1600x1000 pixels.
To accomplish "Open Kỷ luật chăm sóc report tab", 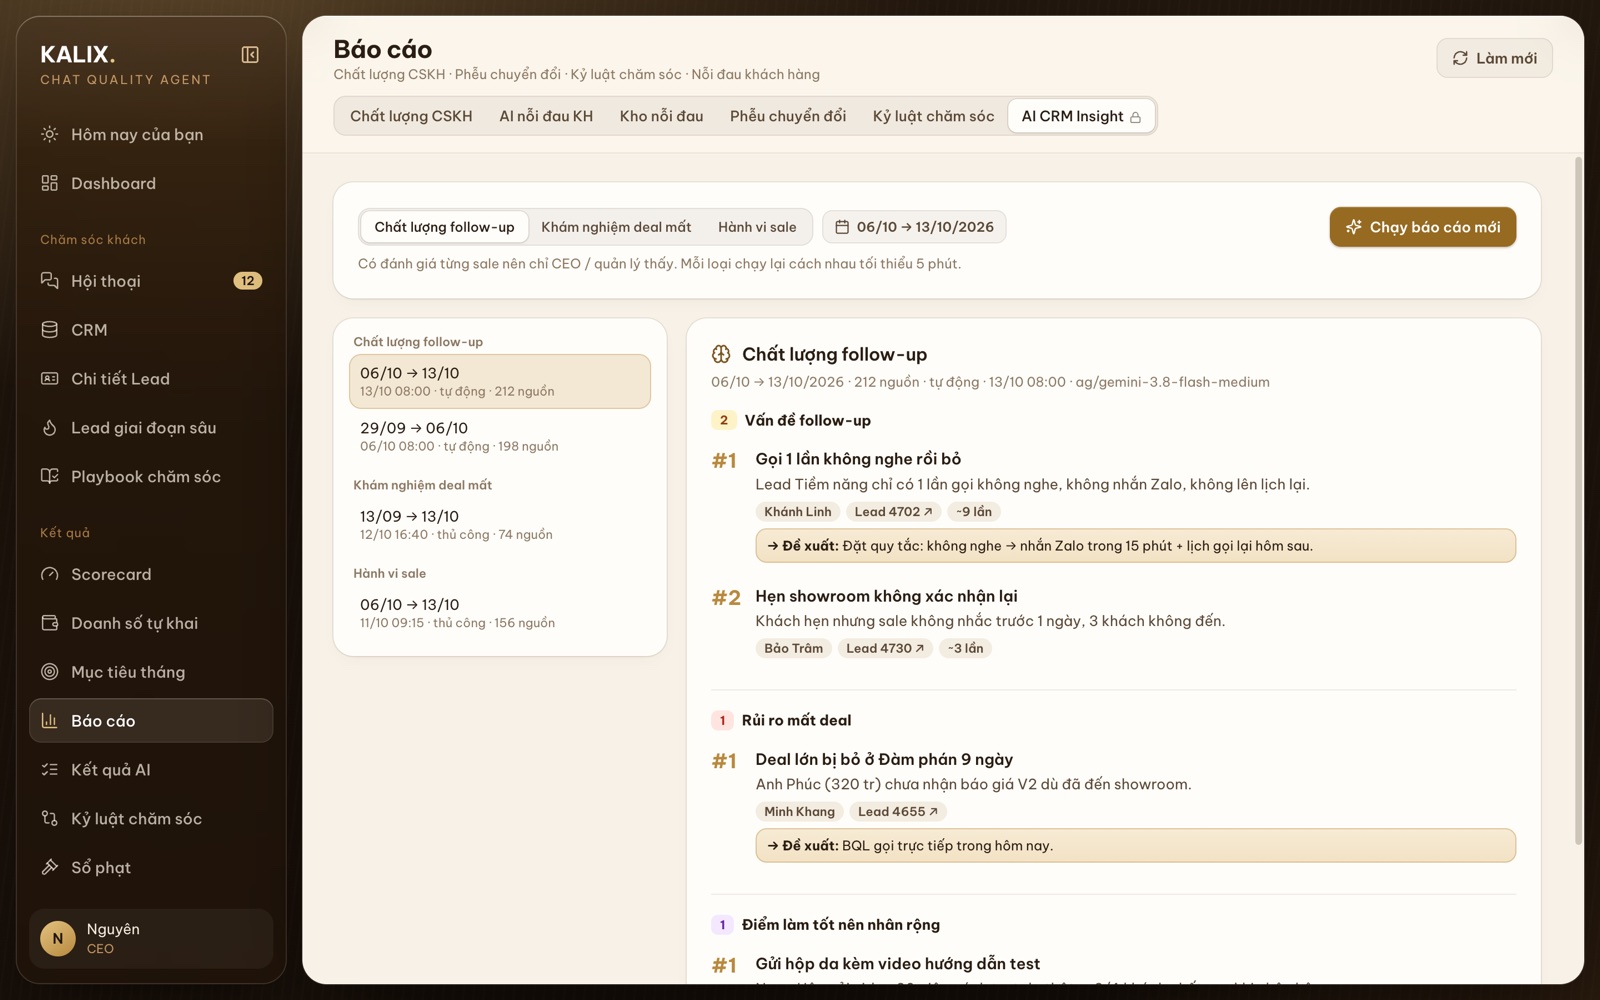I will [933, 116].
